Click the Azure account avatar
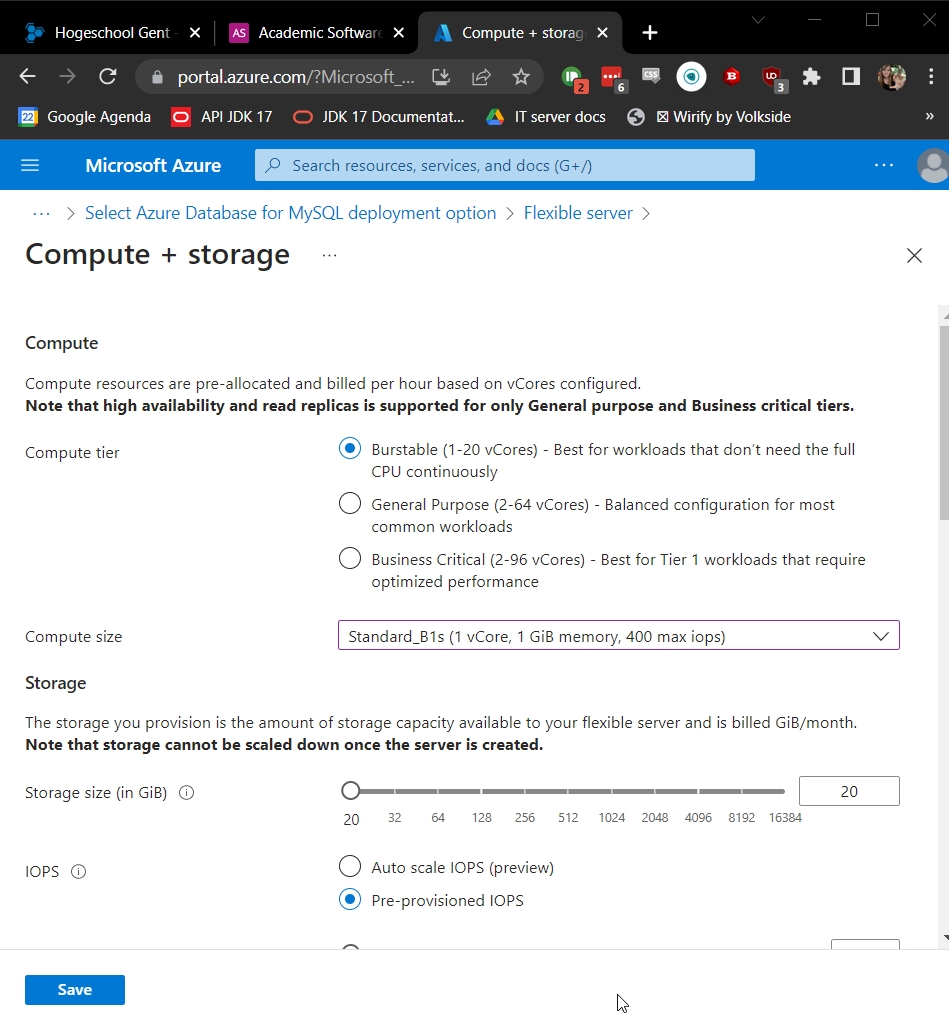The image size is (949, 1023). click(932, 165)
